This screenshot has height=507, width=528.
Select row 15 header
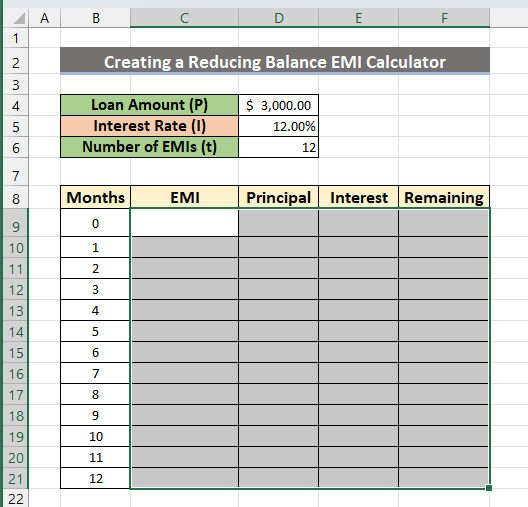coord(15,353)
